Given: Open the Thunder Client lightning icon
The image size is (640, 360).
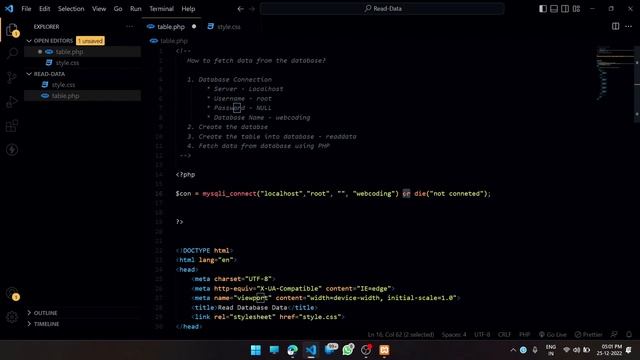Looking at the screenshot, I should tap(12, 150).
